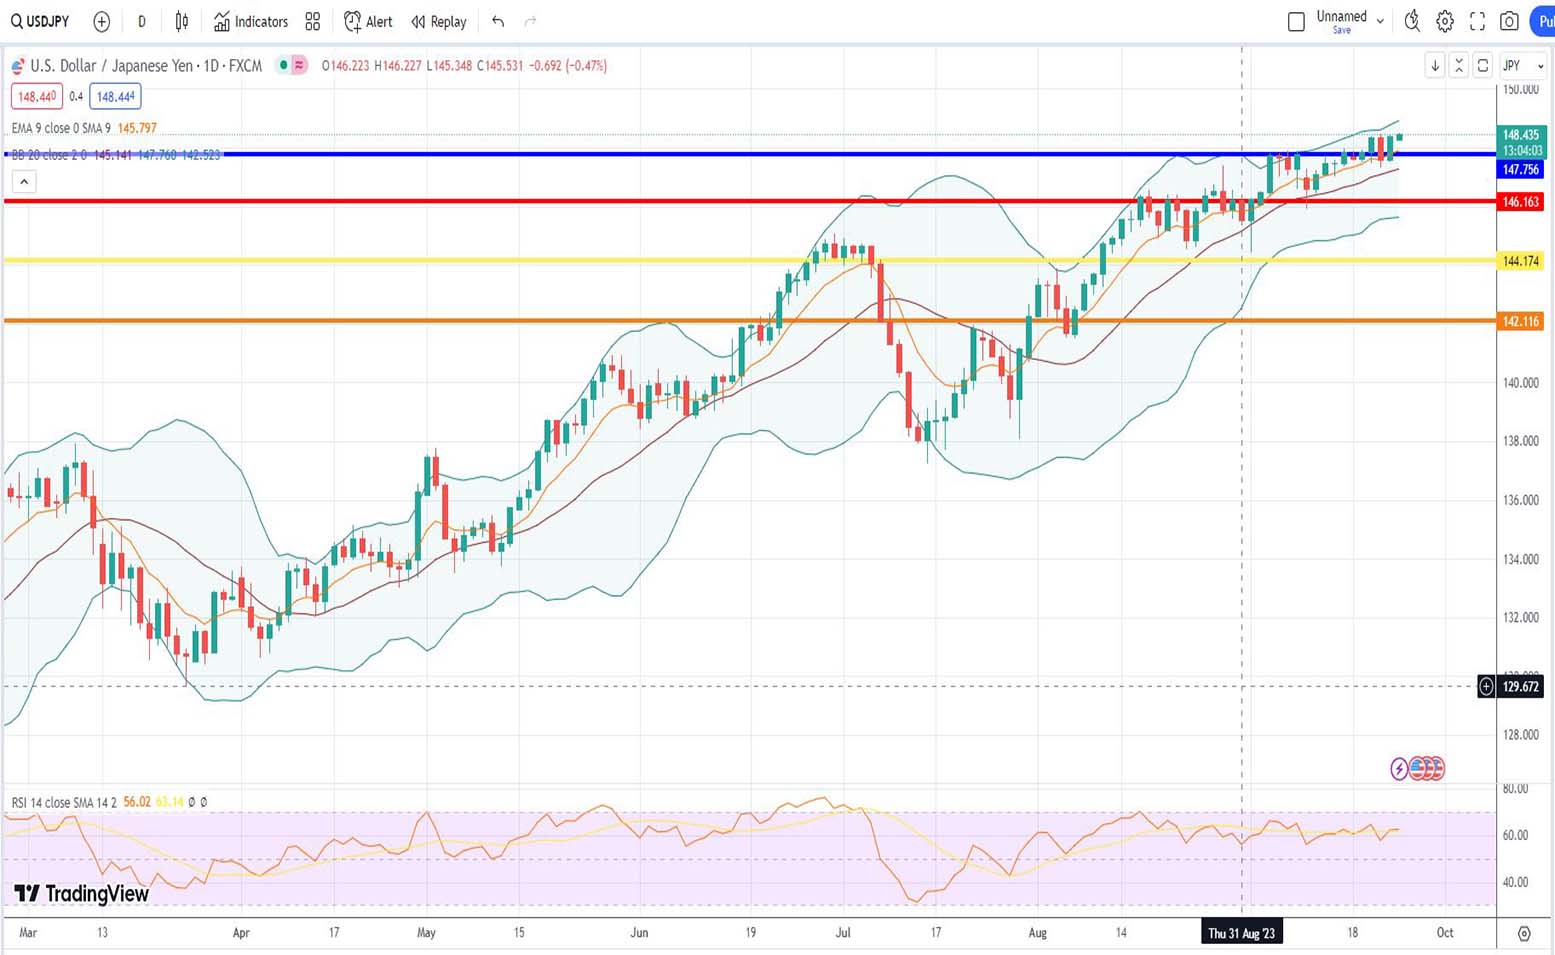
Task: Click the blue 147.756 price level label
Action: pyautogui.click(x=1520, y=170)
